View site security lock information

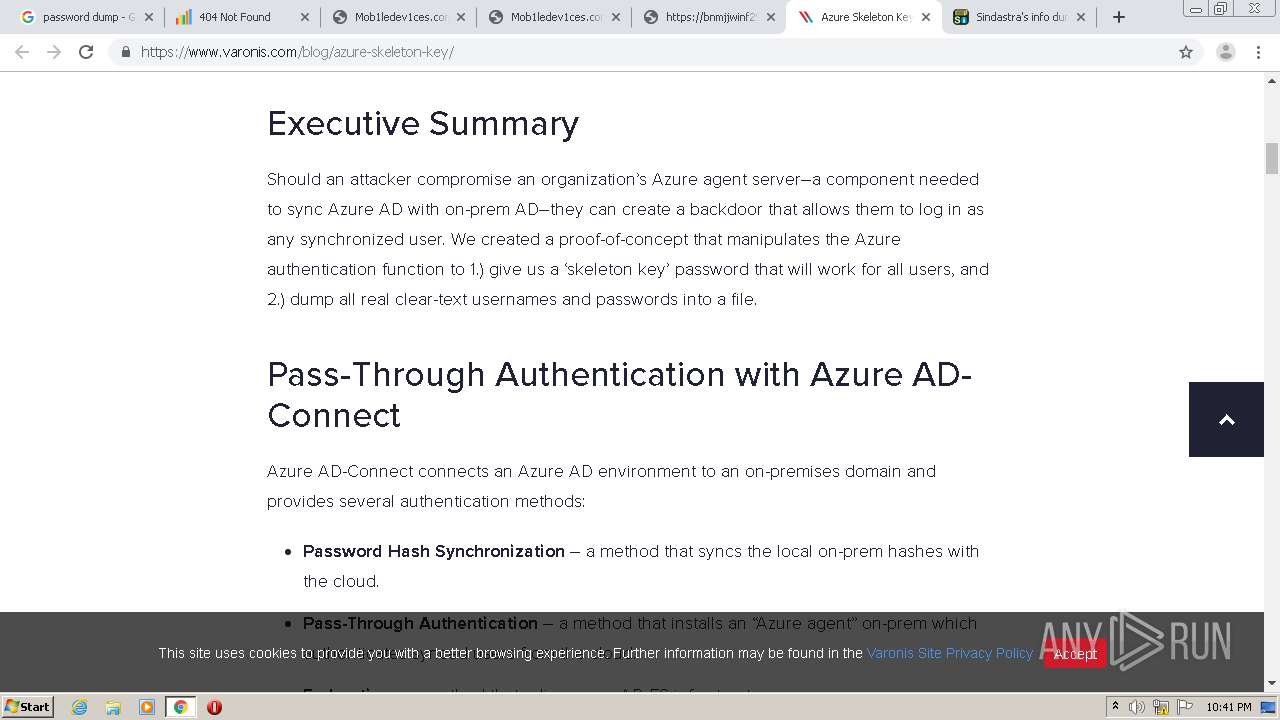click(125, 52)
